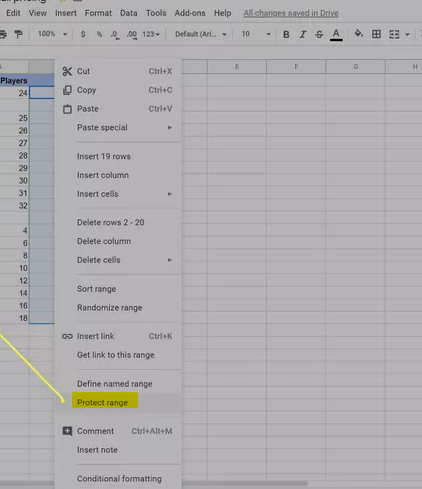Choose Paste from the context menu
The image size is (422, 489).
(118, 109)
